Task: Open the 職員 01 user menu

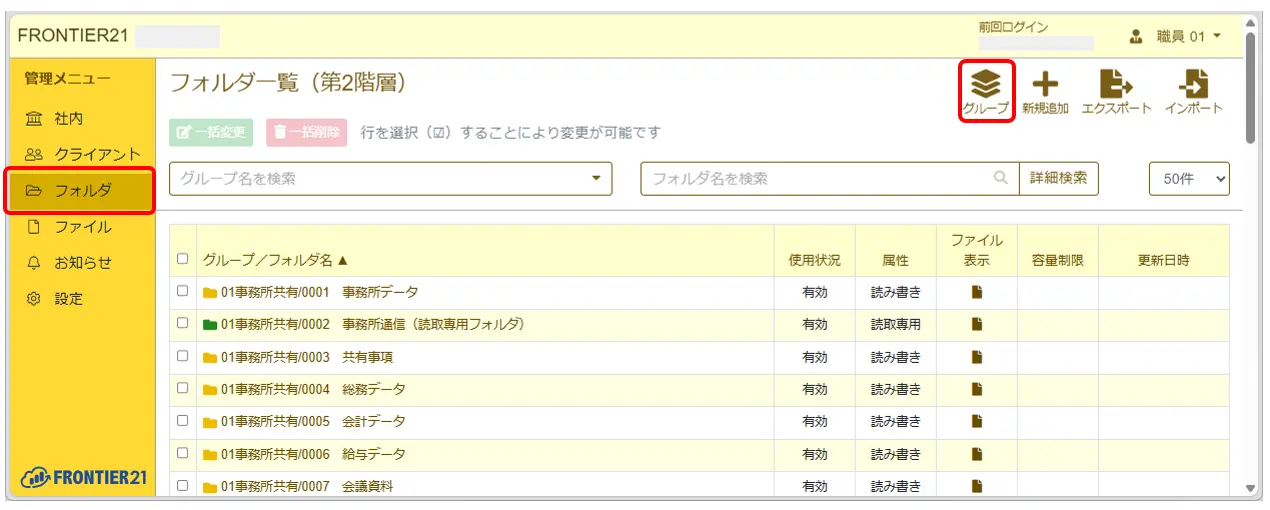Action: pyautogui.click(x=1176, y=37)
